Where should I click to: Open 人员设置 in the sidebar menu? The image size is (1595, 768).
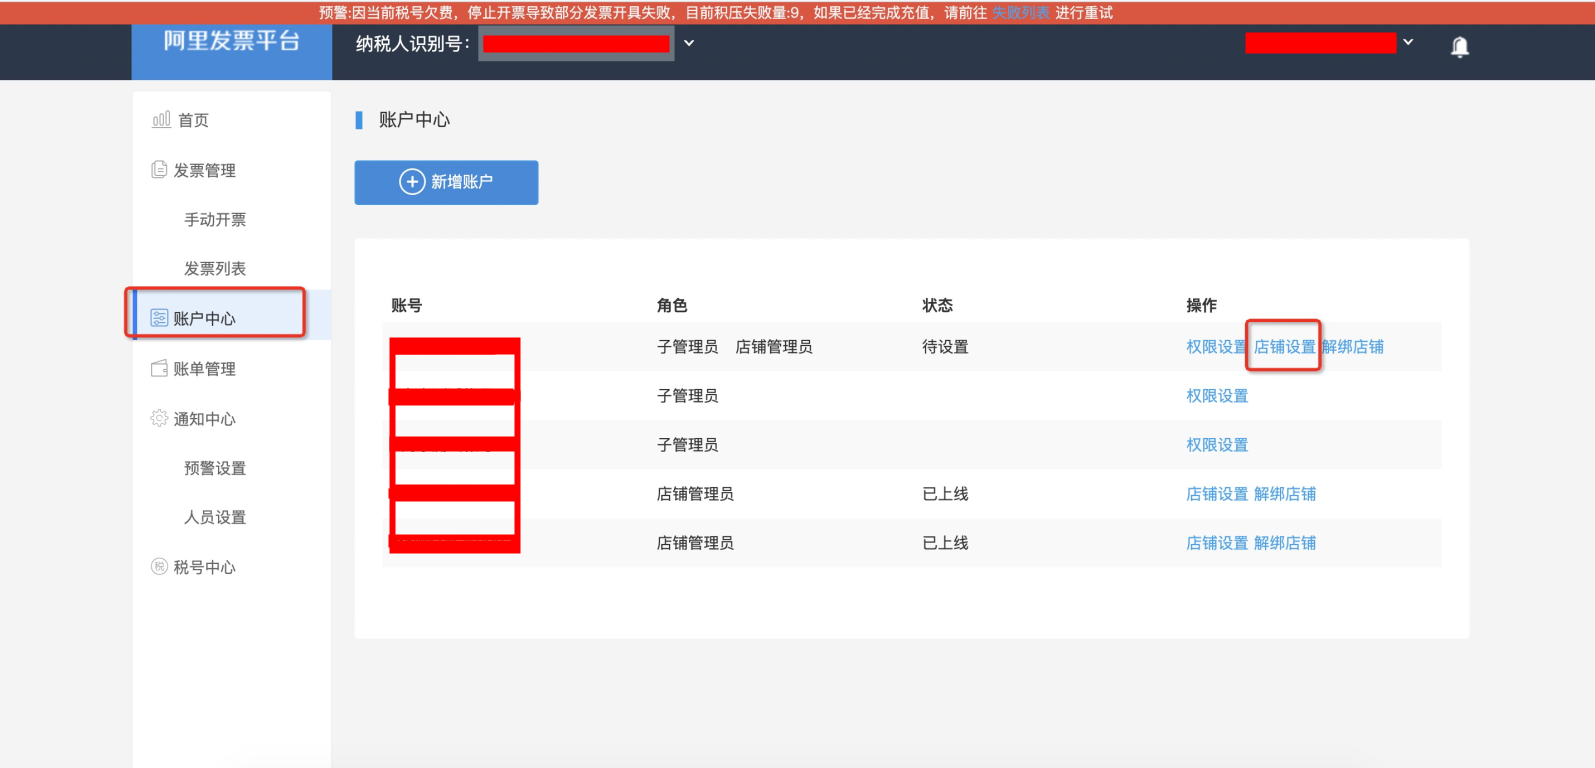(215, 517)
